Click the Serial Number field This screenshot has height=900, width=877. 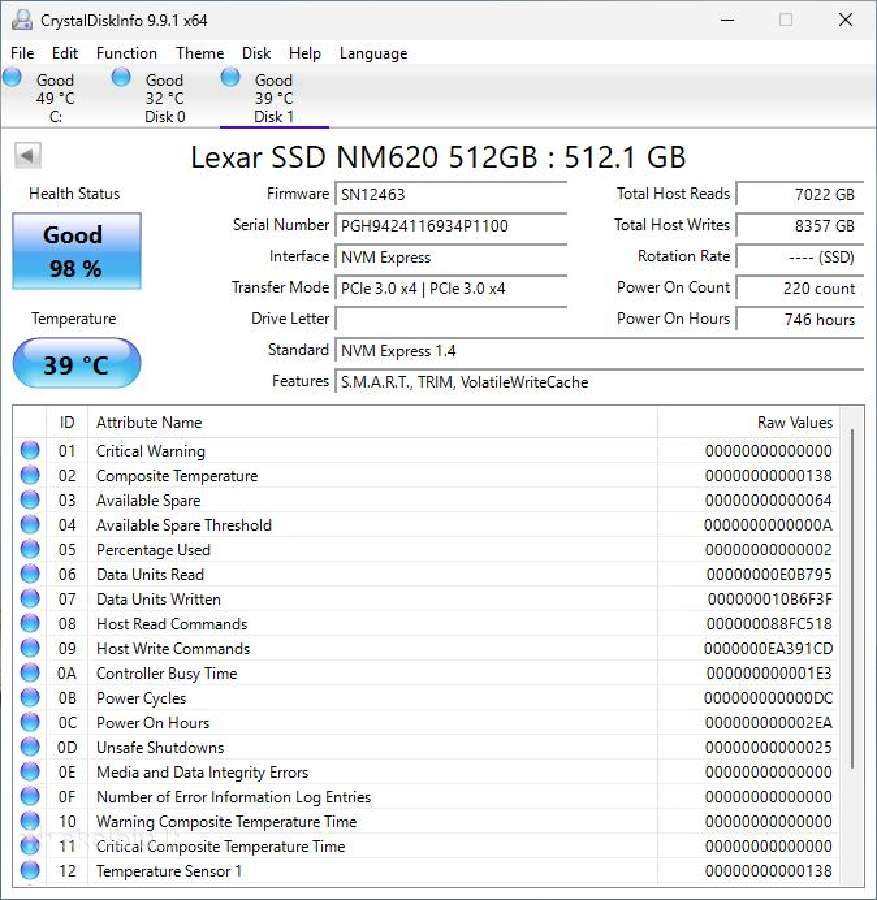coord(451,226)
